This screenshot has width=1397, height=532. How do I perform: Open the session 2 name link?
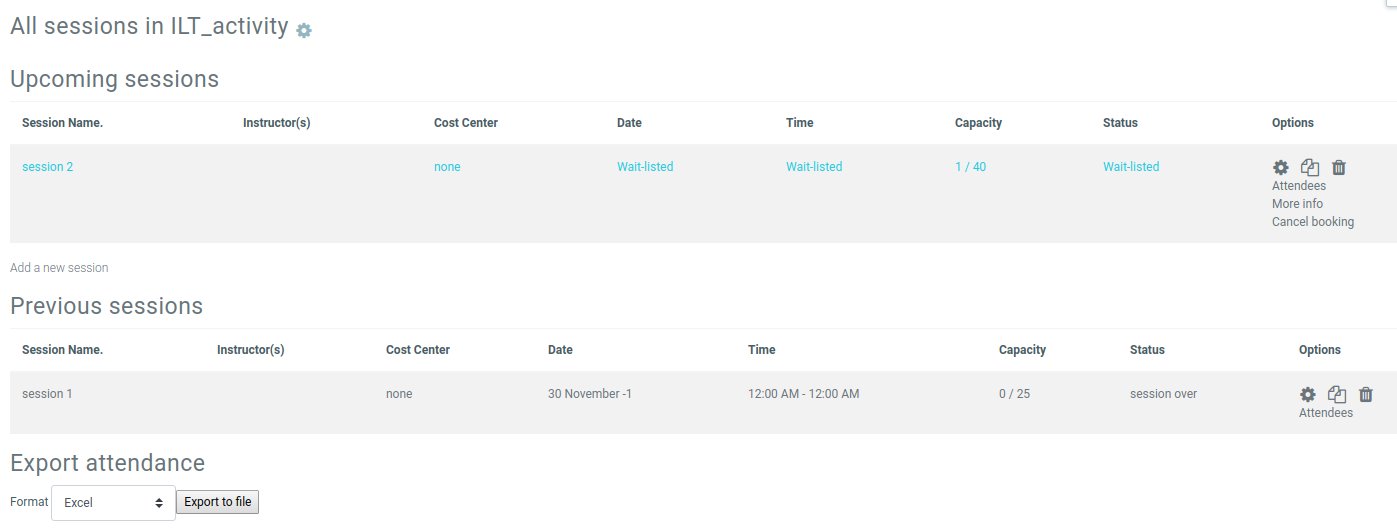pos(47,167)
